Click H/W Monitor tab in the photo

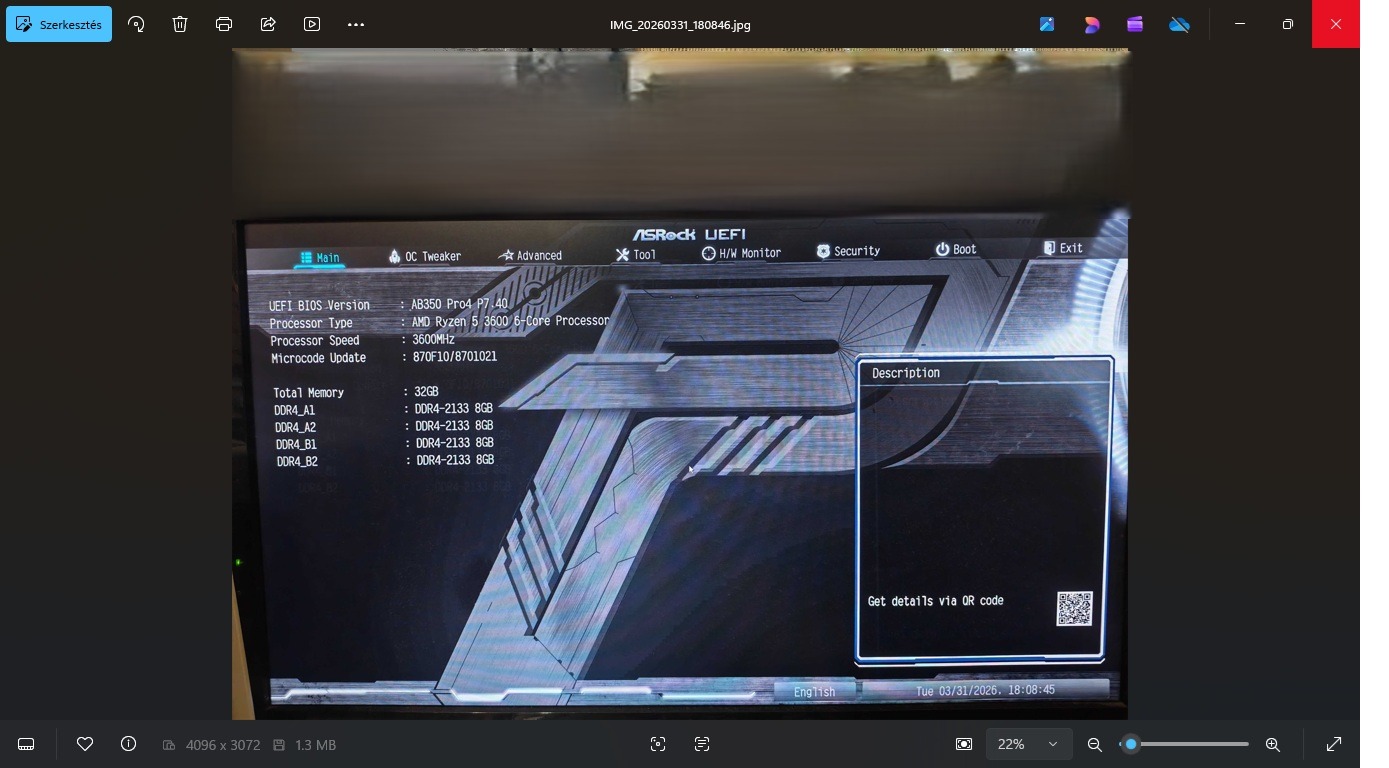click(741, 253)
